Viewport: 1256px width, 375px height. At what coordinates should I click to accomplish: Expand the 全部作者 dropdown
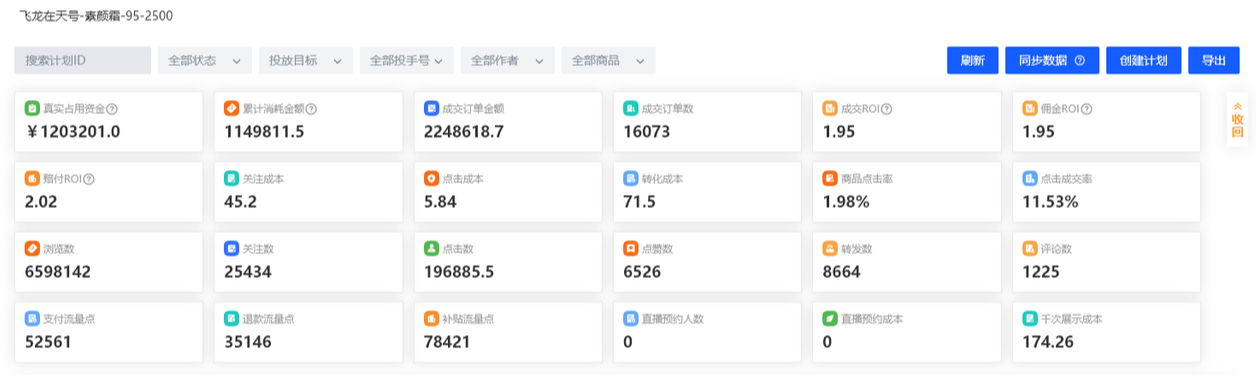508,60
